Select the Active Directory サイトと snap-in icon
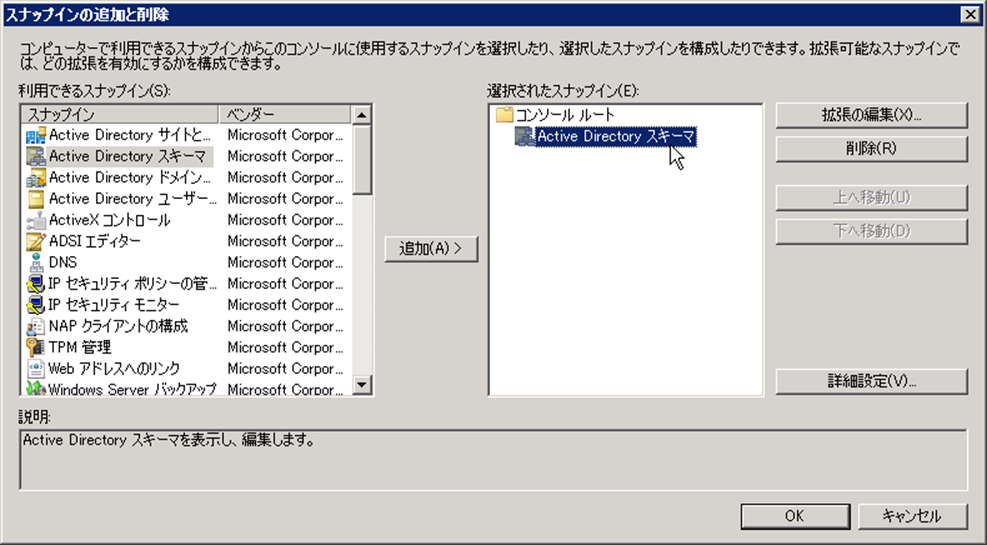987x545 pixels. (x=36, y=135)
